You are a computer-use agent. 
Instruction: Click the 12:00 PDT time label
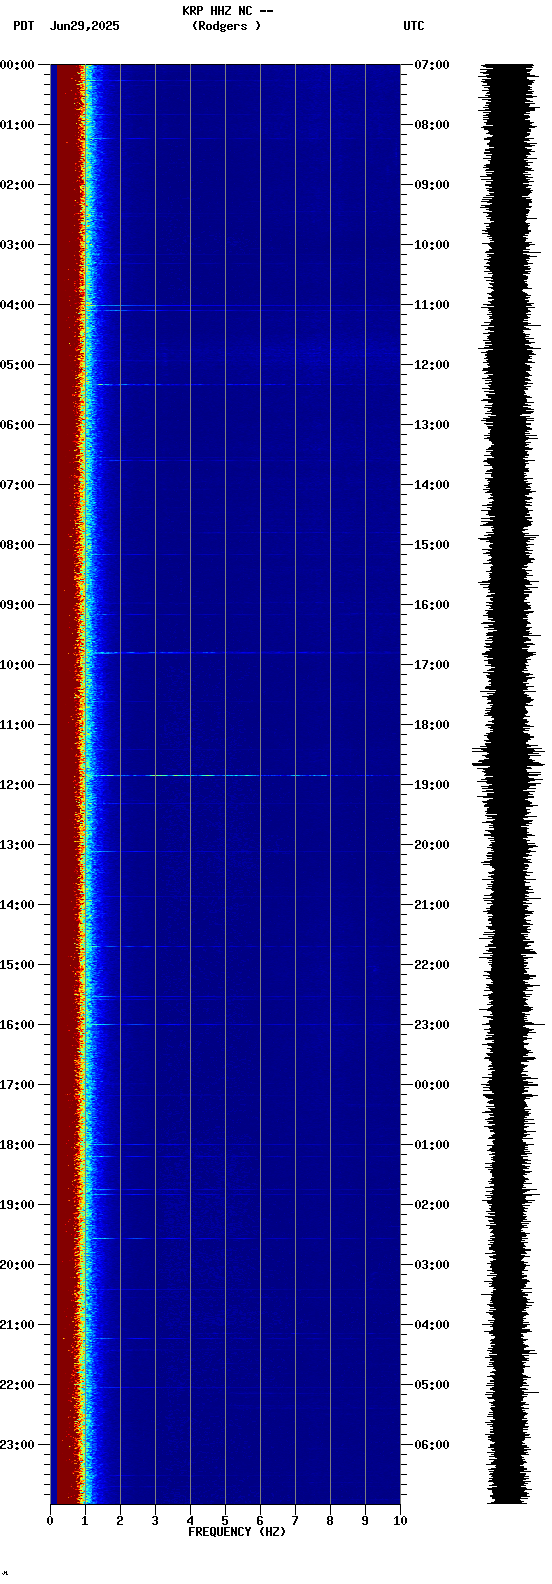17,785
